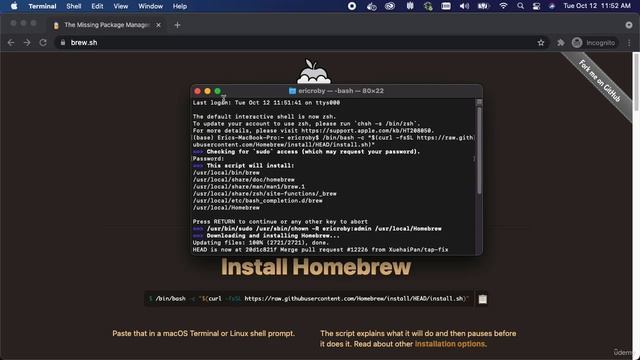Click the site lock icon

pyautogui.click(x=62, y=42)
